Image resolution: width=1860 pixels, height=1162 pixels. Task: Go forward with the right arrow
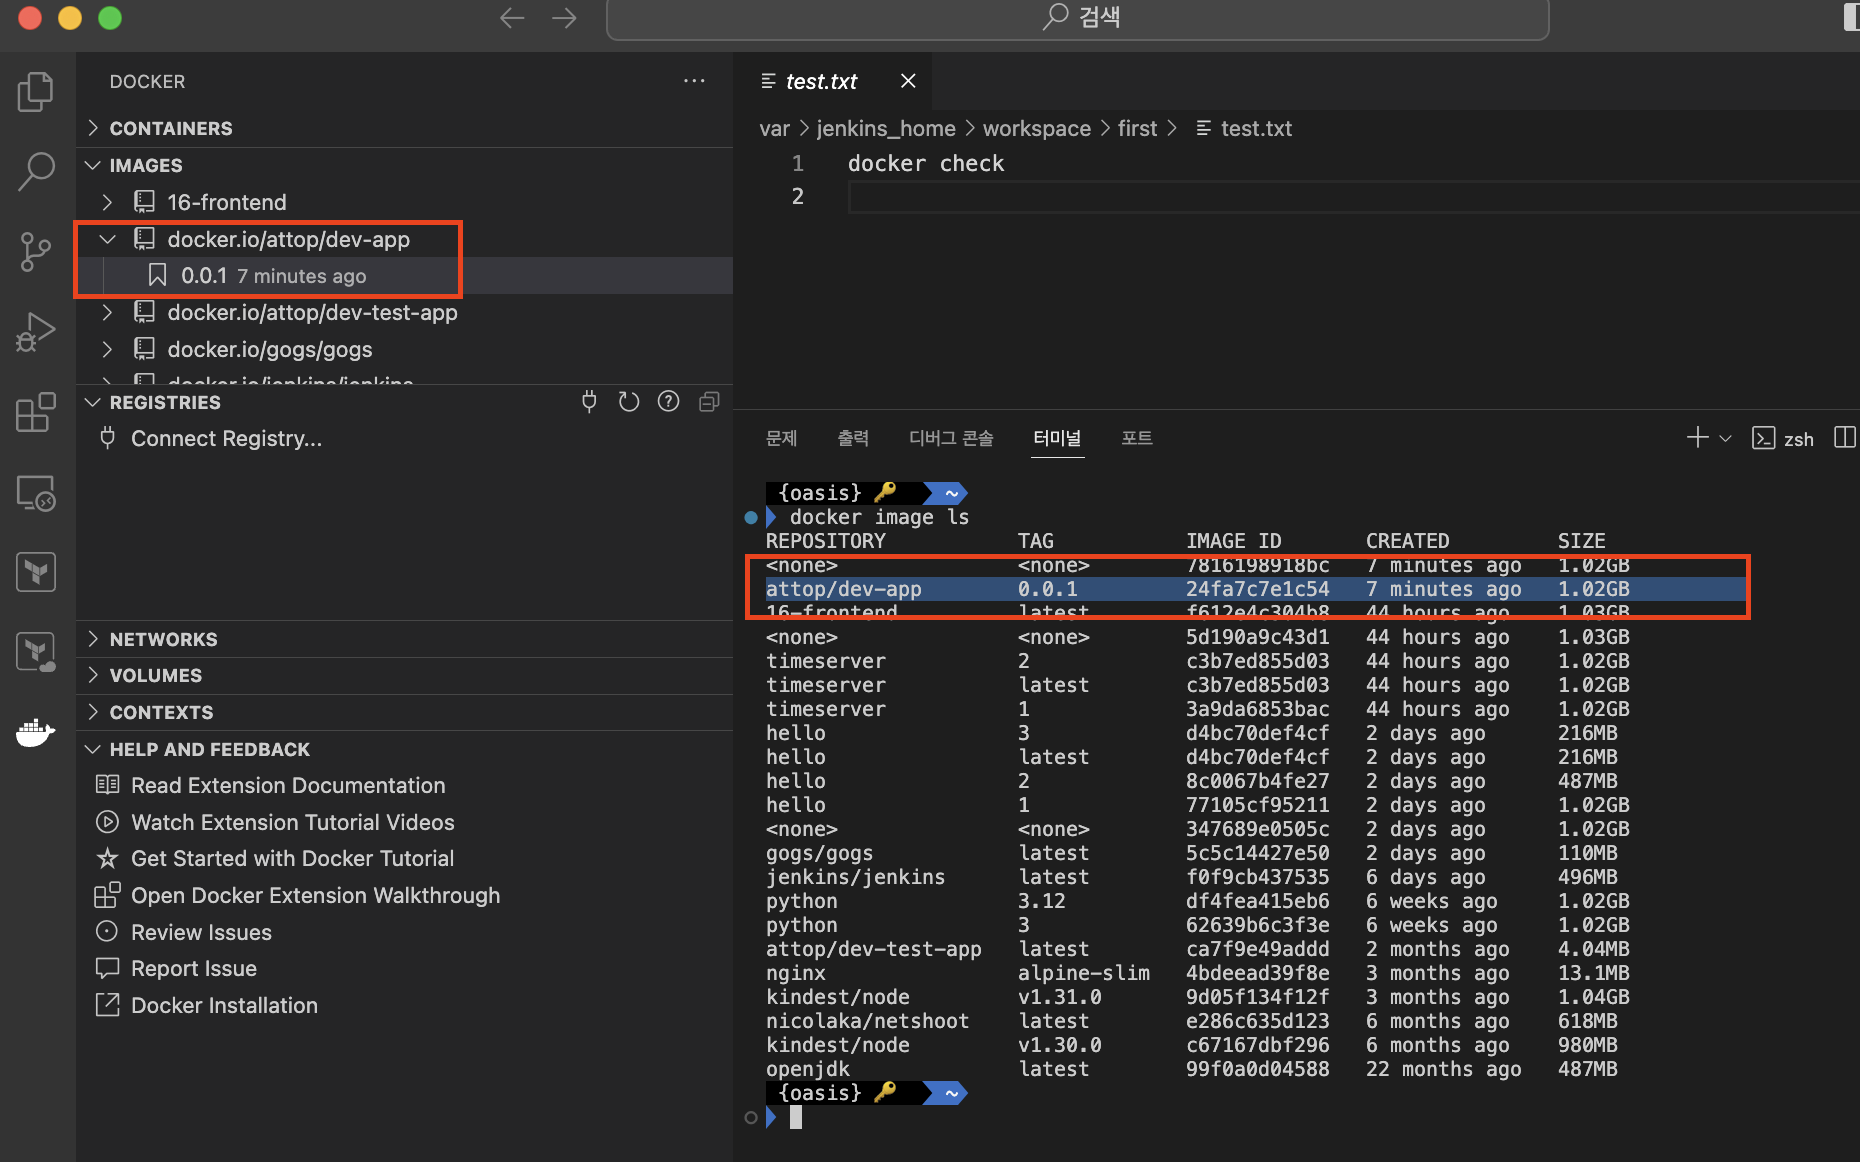tap(564, 18)
